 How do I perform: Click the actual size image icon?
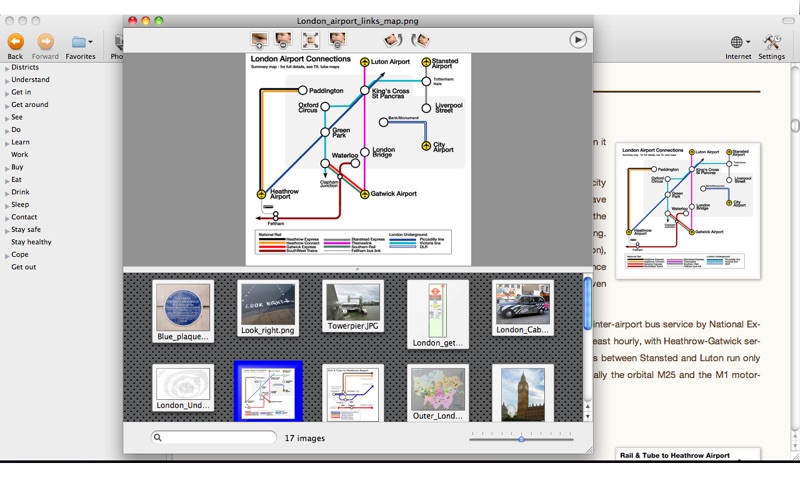pyautogui.click(x=337, y=40)
